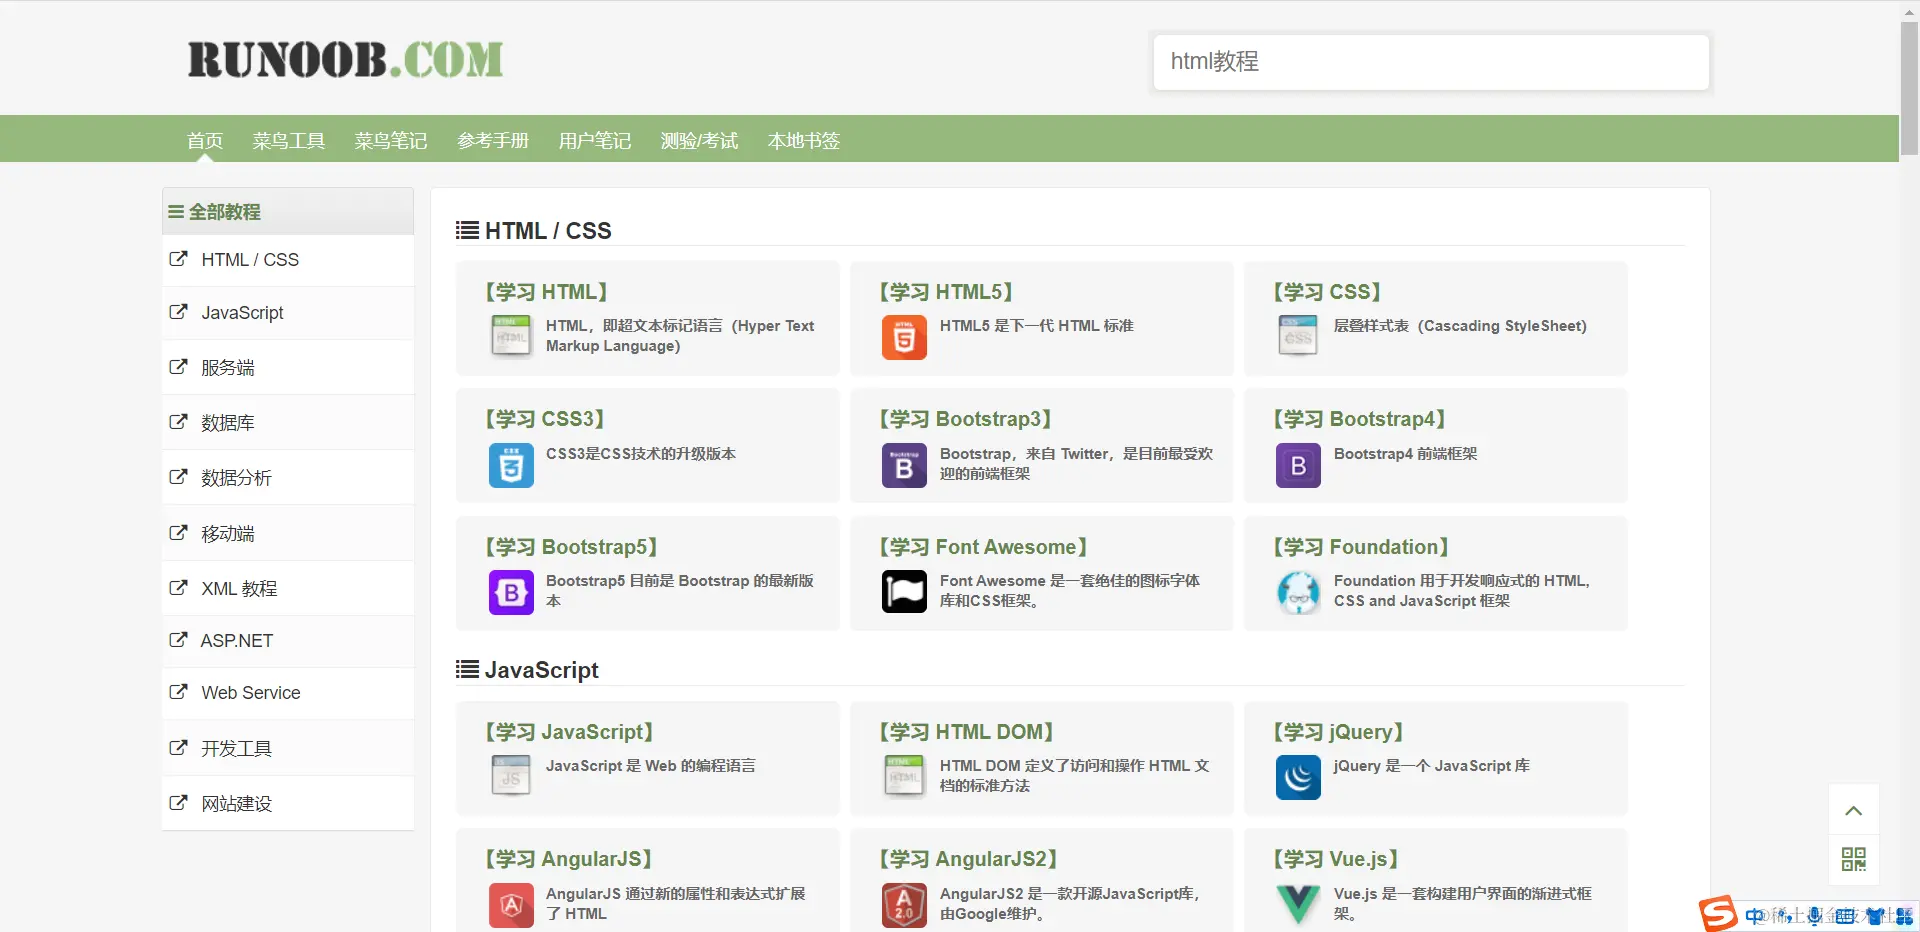
Task: Click the external link icon beside JavaScript
Action: [178, 312]
